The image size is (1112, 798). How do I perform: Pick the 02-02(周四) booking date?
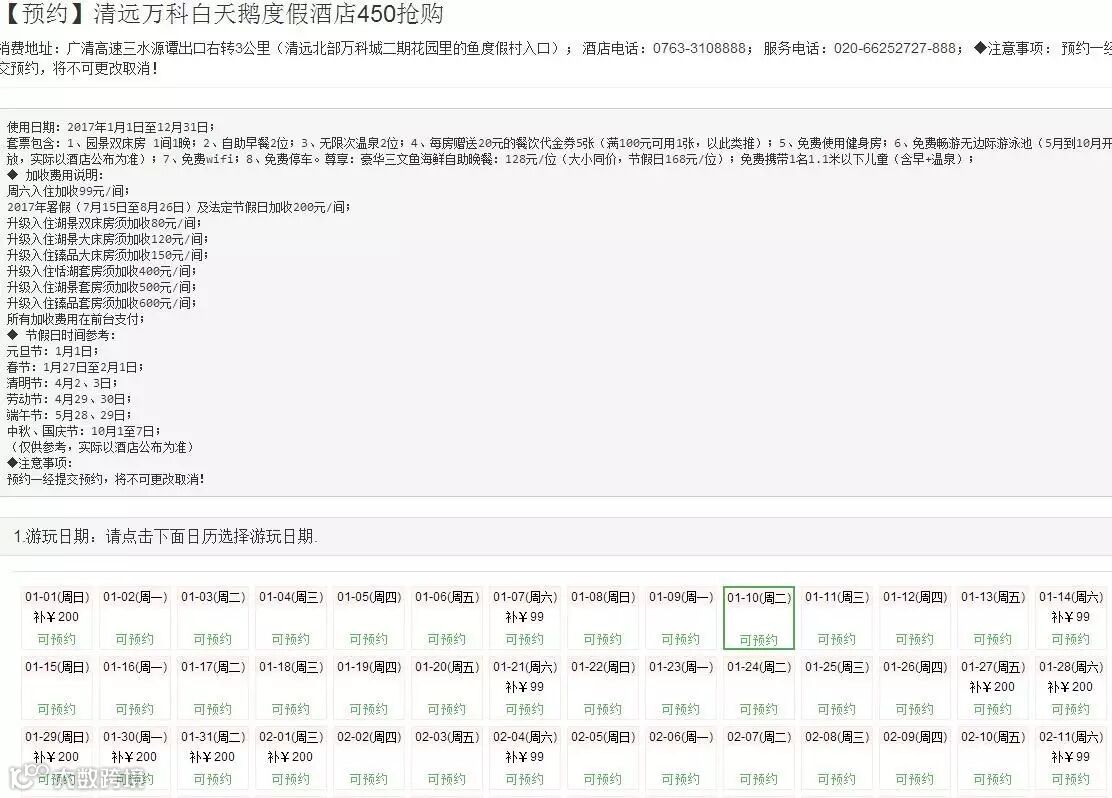pyautogui.click(x=369, y=758)
